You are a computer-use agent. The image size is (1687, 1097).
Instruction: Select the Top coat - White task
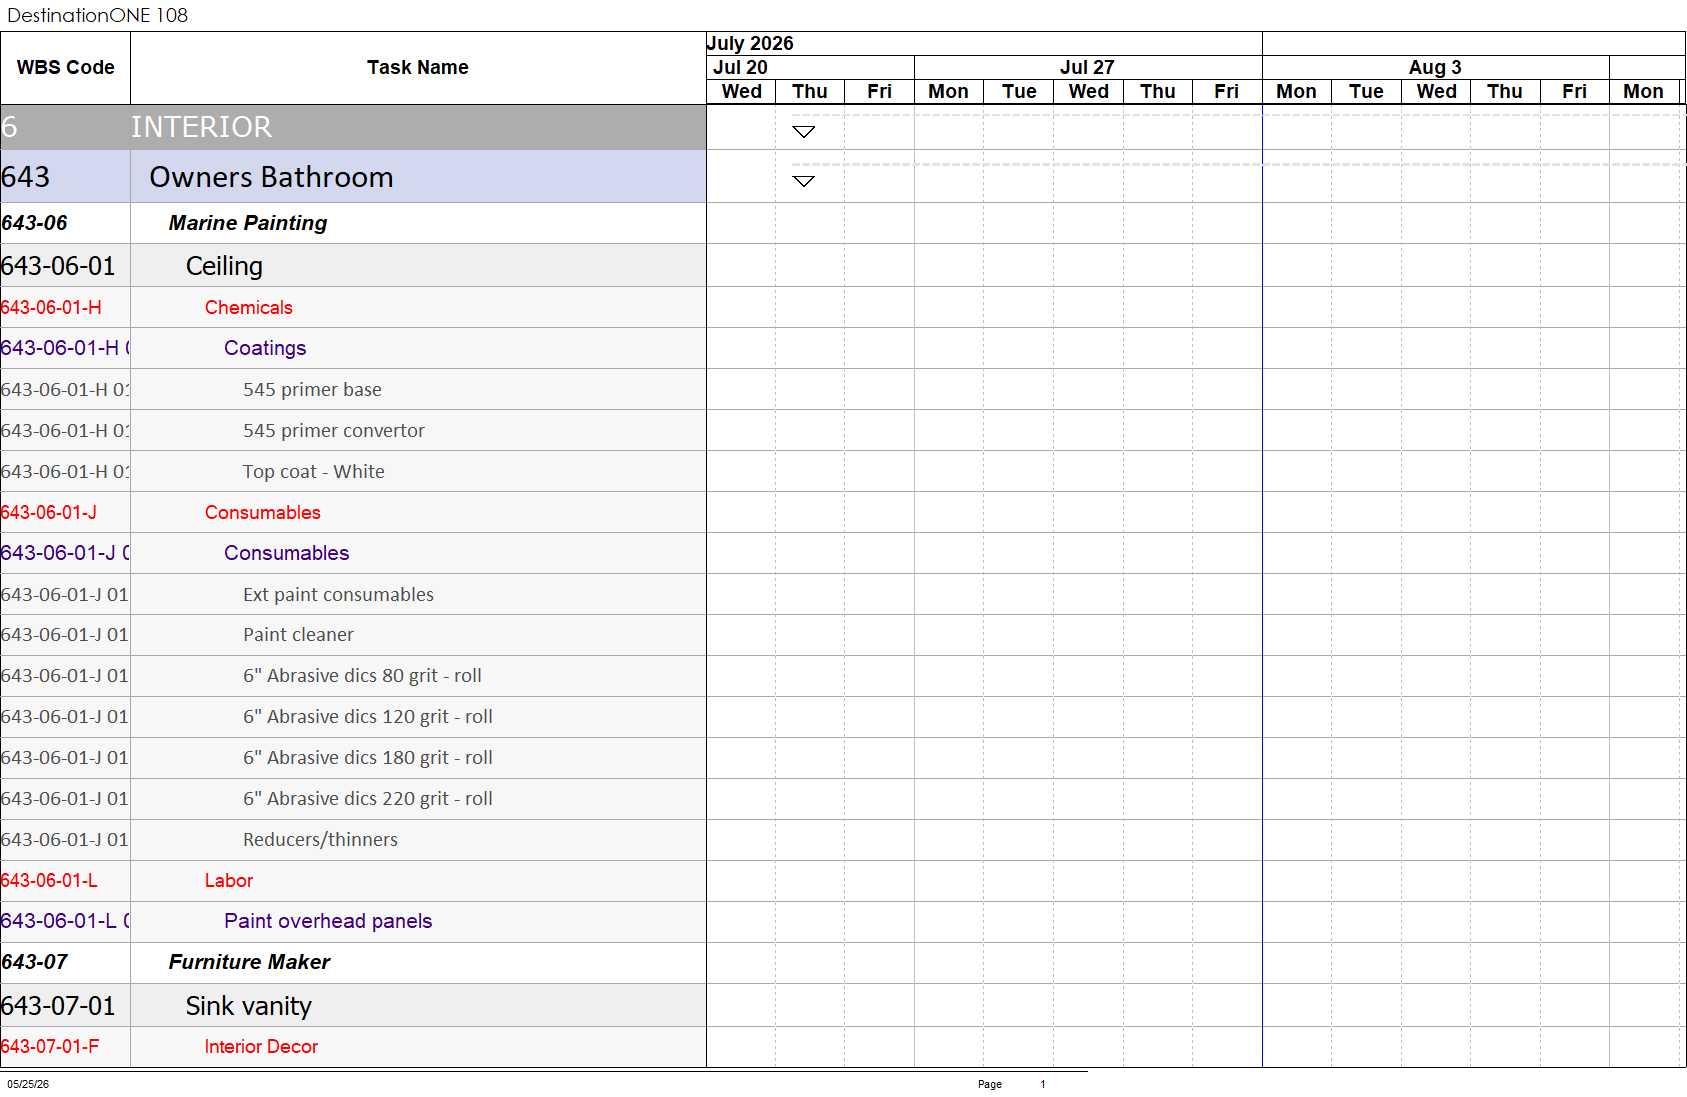[353, 471]
